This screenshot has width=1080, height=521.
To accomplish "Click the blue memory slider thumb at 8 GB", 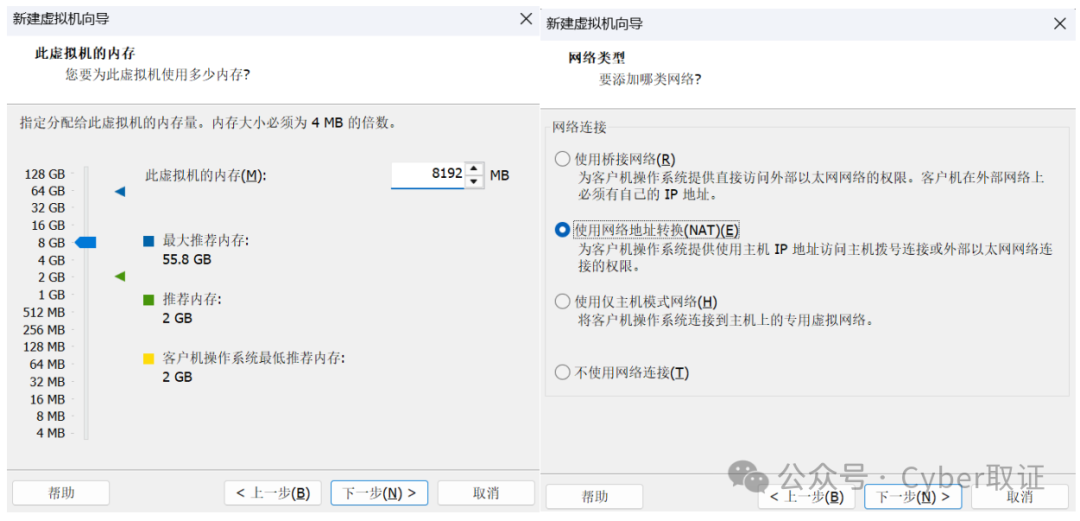I will [85, 243].
